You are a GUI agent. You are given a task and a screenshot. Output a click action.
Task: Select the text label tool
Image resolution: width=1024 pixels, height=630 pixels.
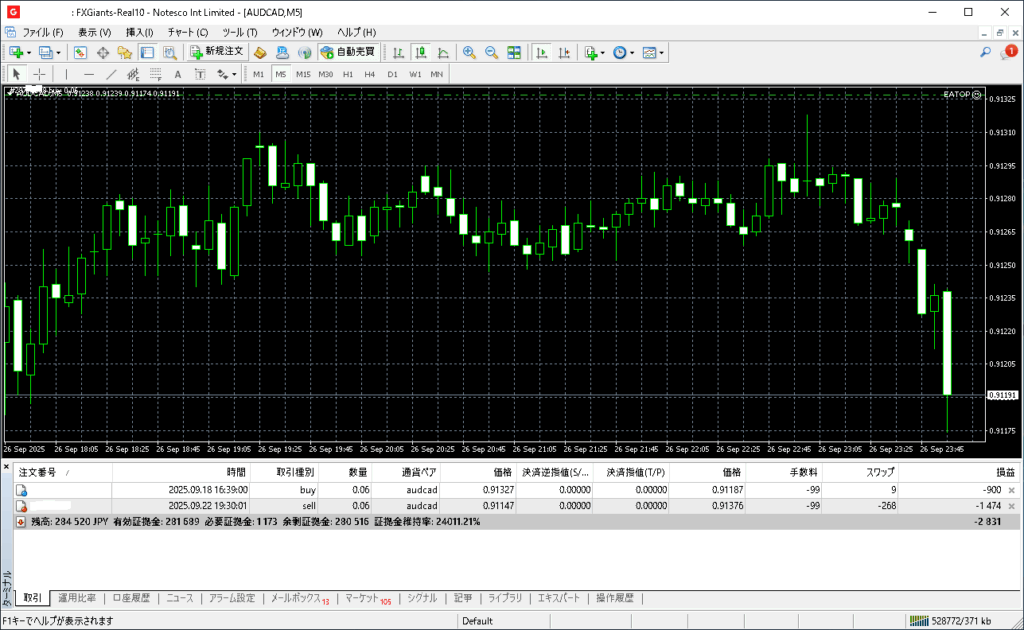tap(178, 74)
